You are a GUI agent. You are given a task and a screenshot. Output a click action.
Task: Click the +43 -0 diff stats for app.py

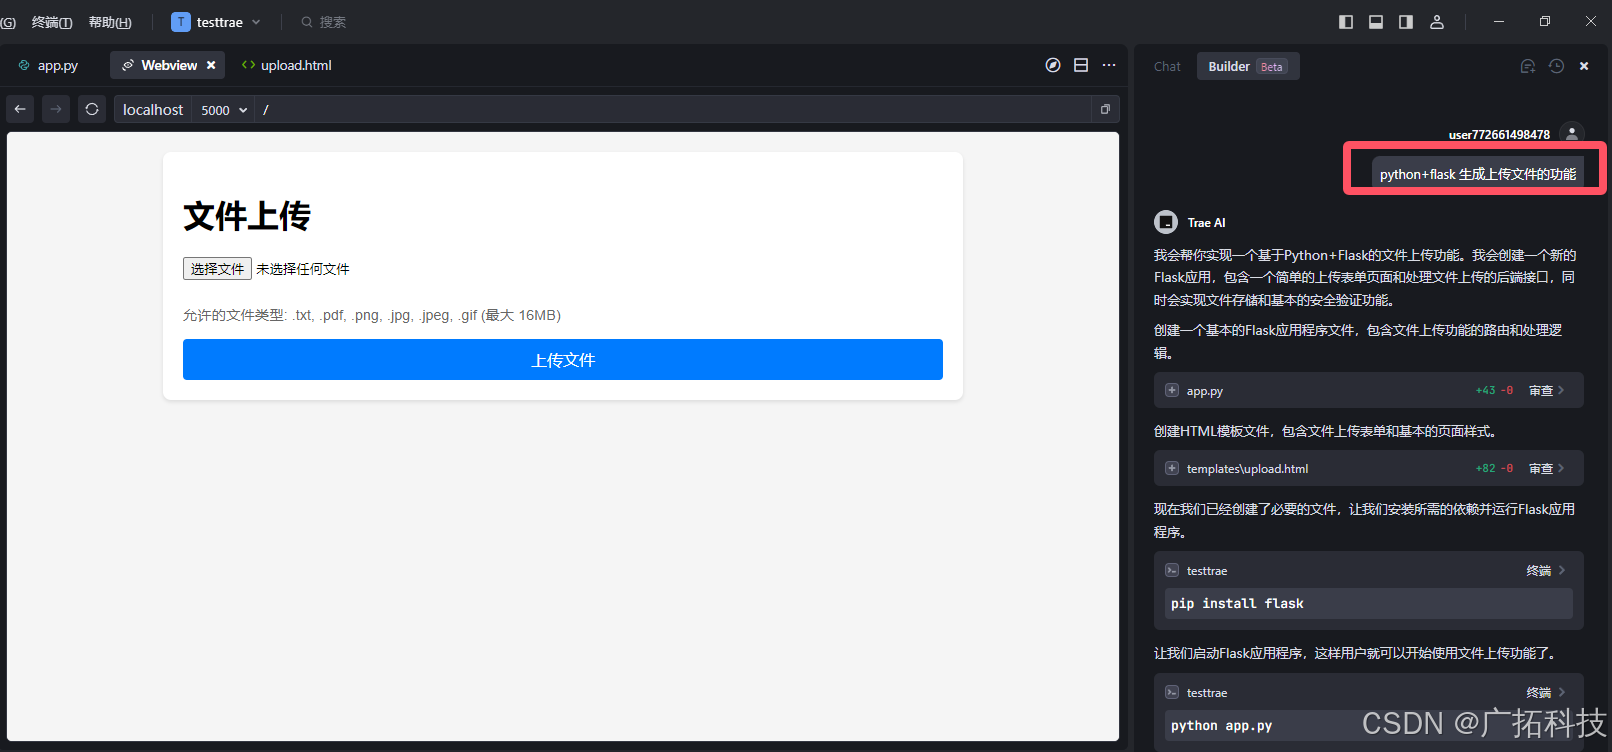coord(1494,390)
